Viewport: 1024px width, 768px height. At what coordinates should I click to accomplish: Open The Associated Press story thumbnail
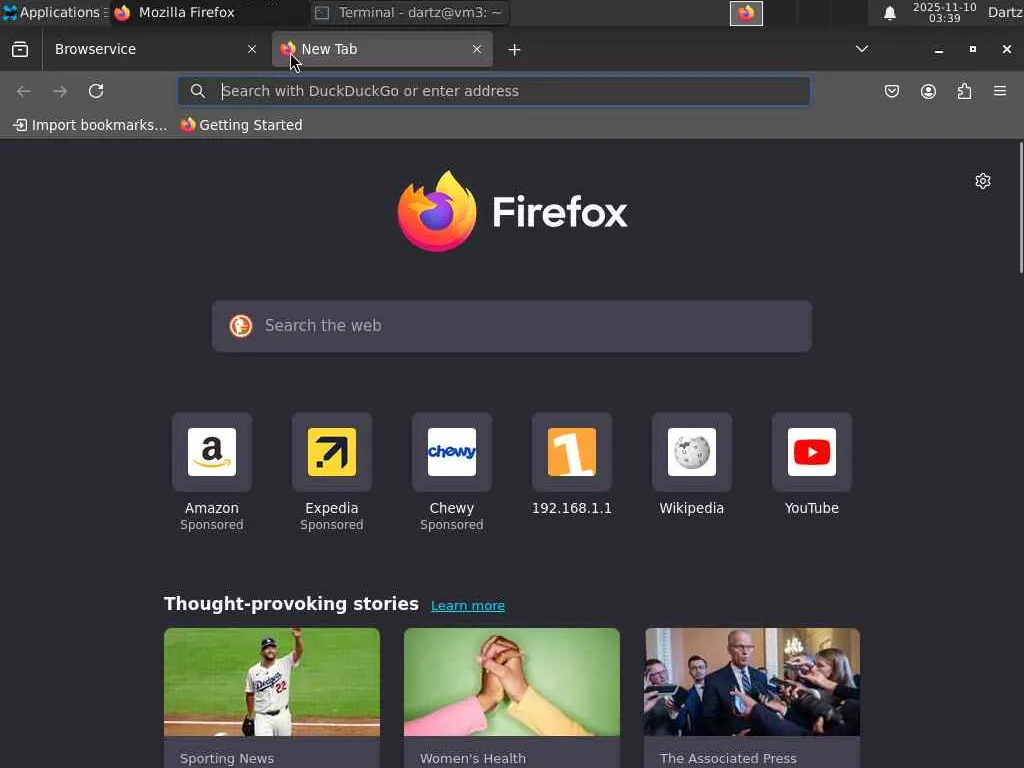coord(752,682)
